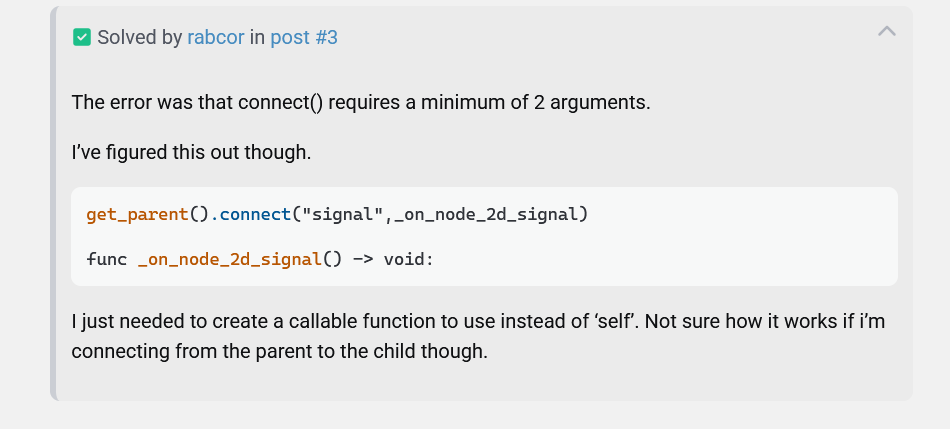This screenshot has height=429, width=950.
Task: Click the "Solved by" label text
Action: pyautogui.click(x=140, y=38)
